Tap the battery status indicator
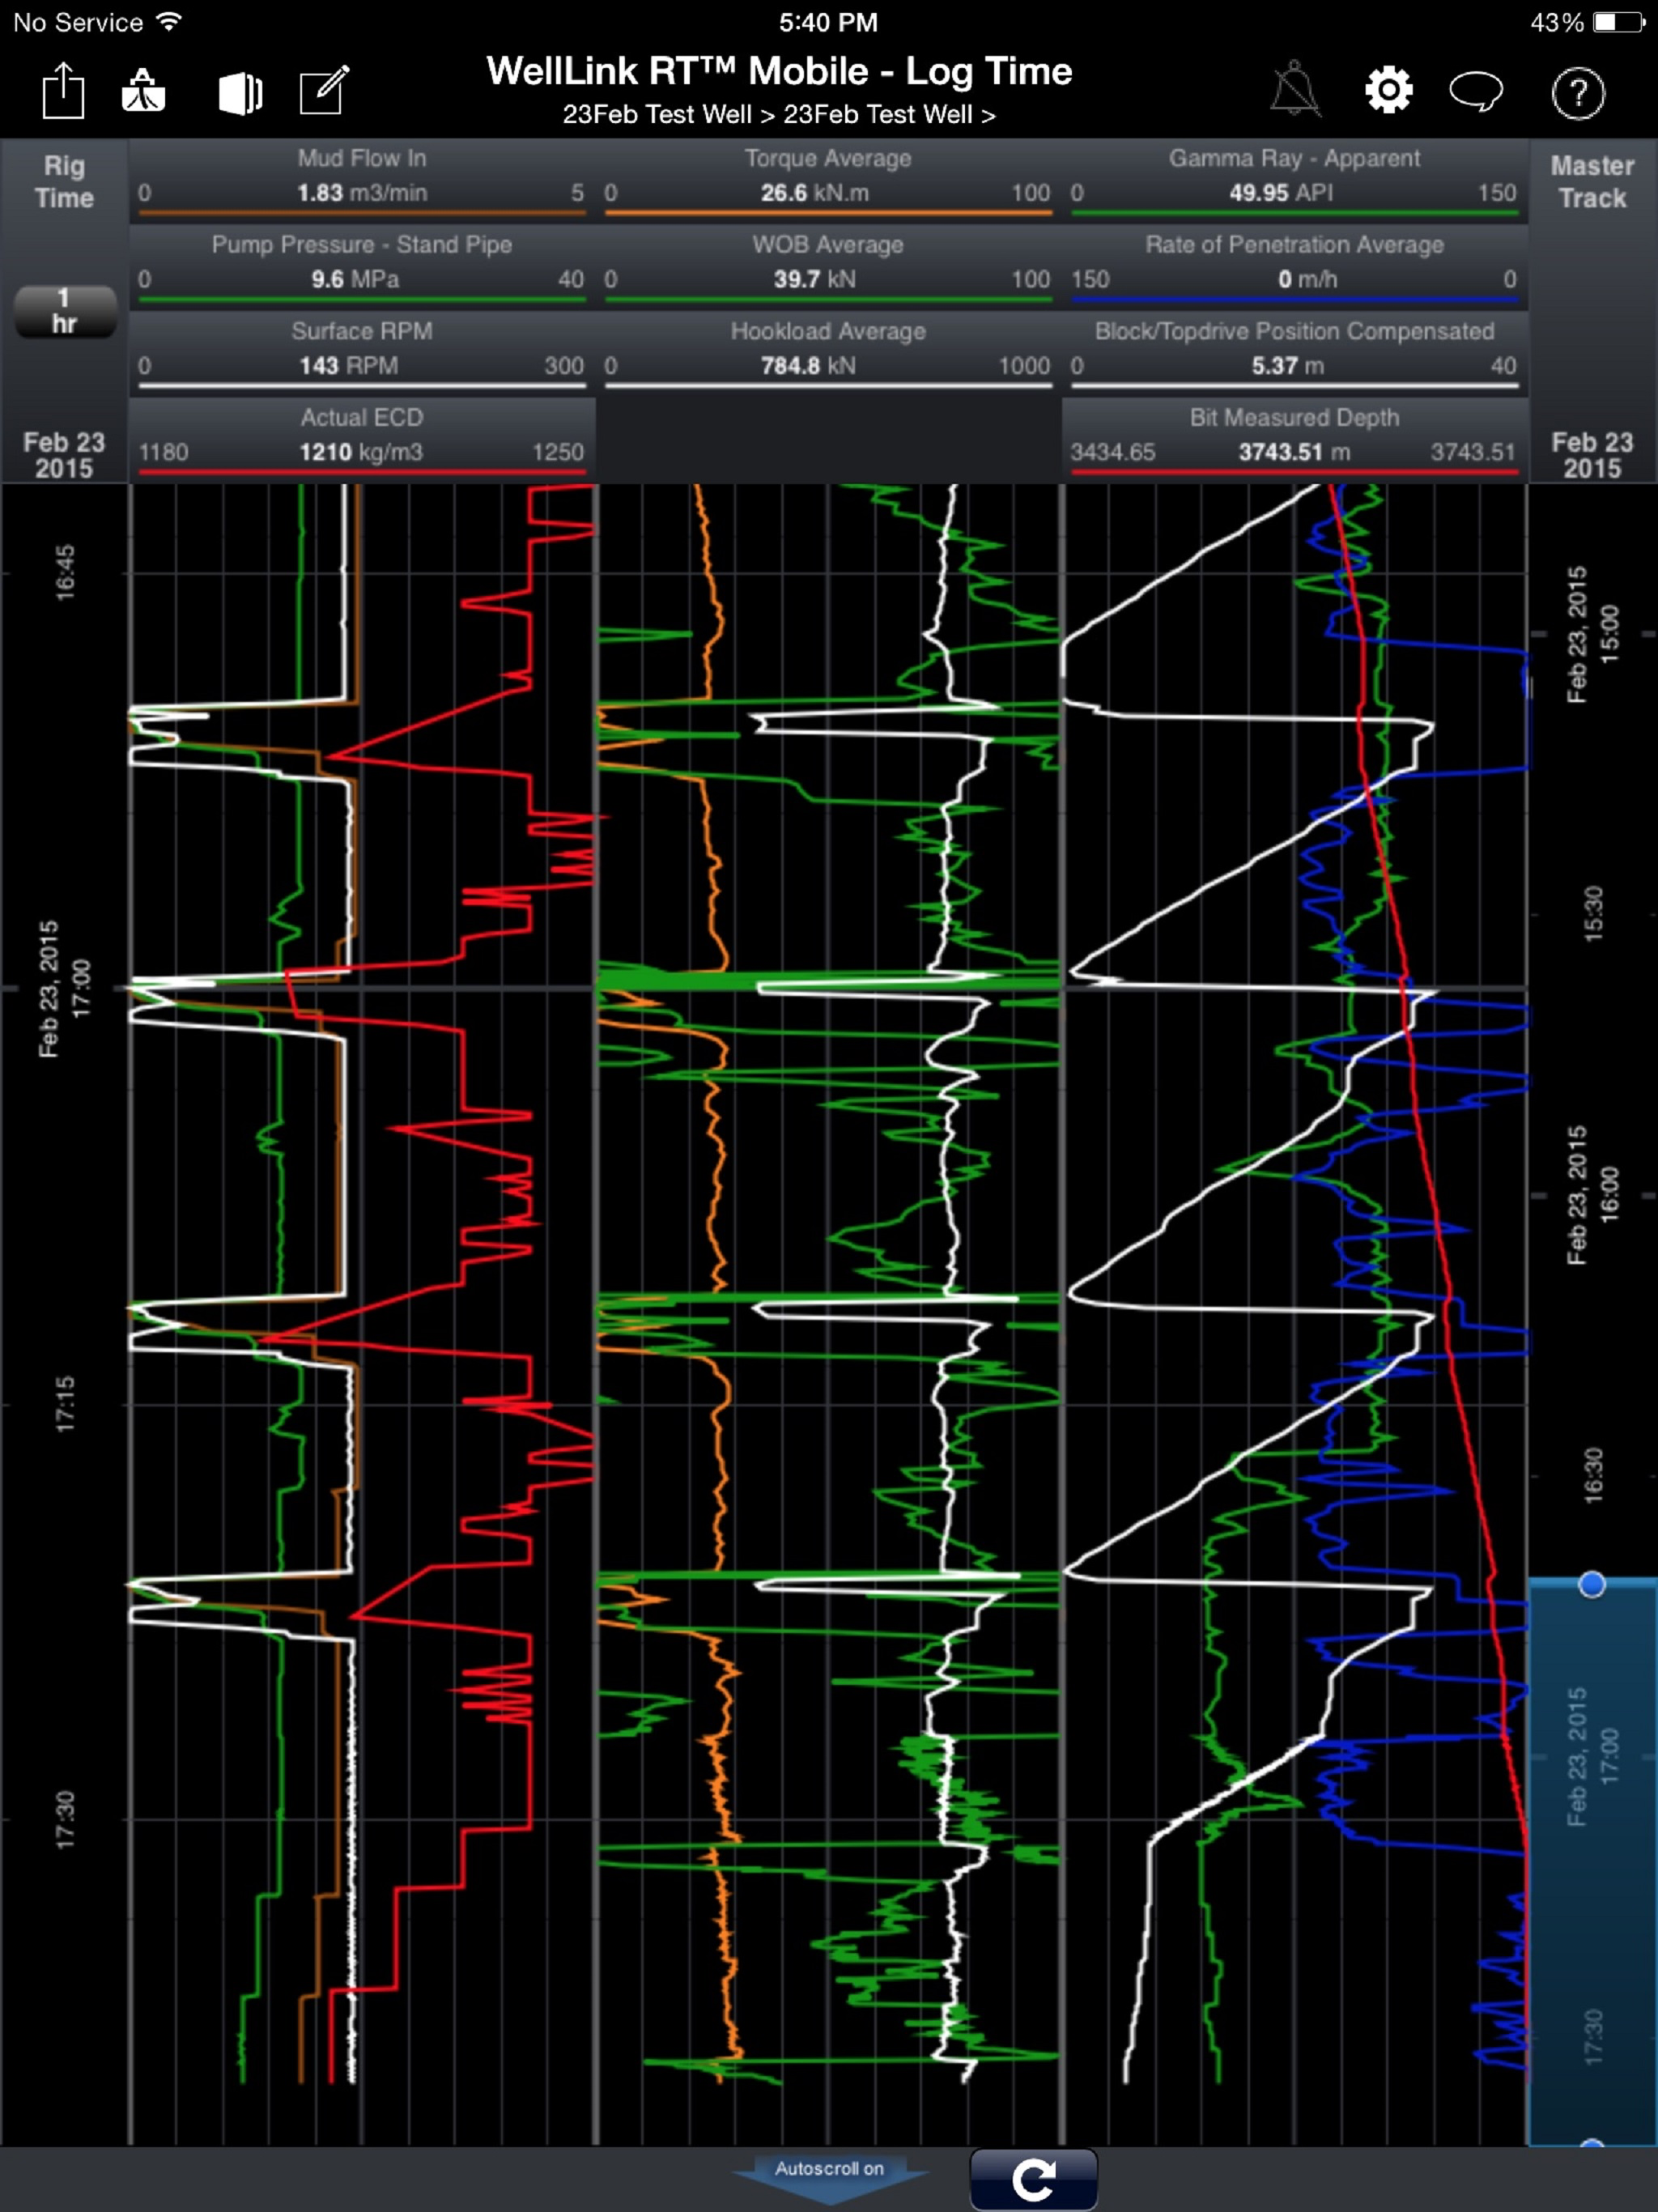 coord(1619,22)
